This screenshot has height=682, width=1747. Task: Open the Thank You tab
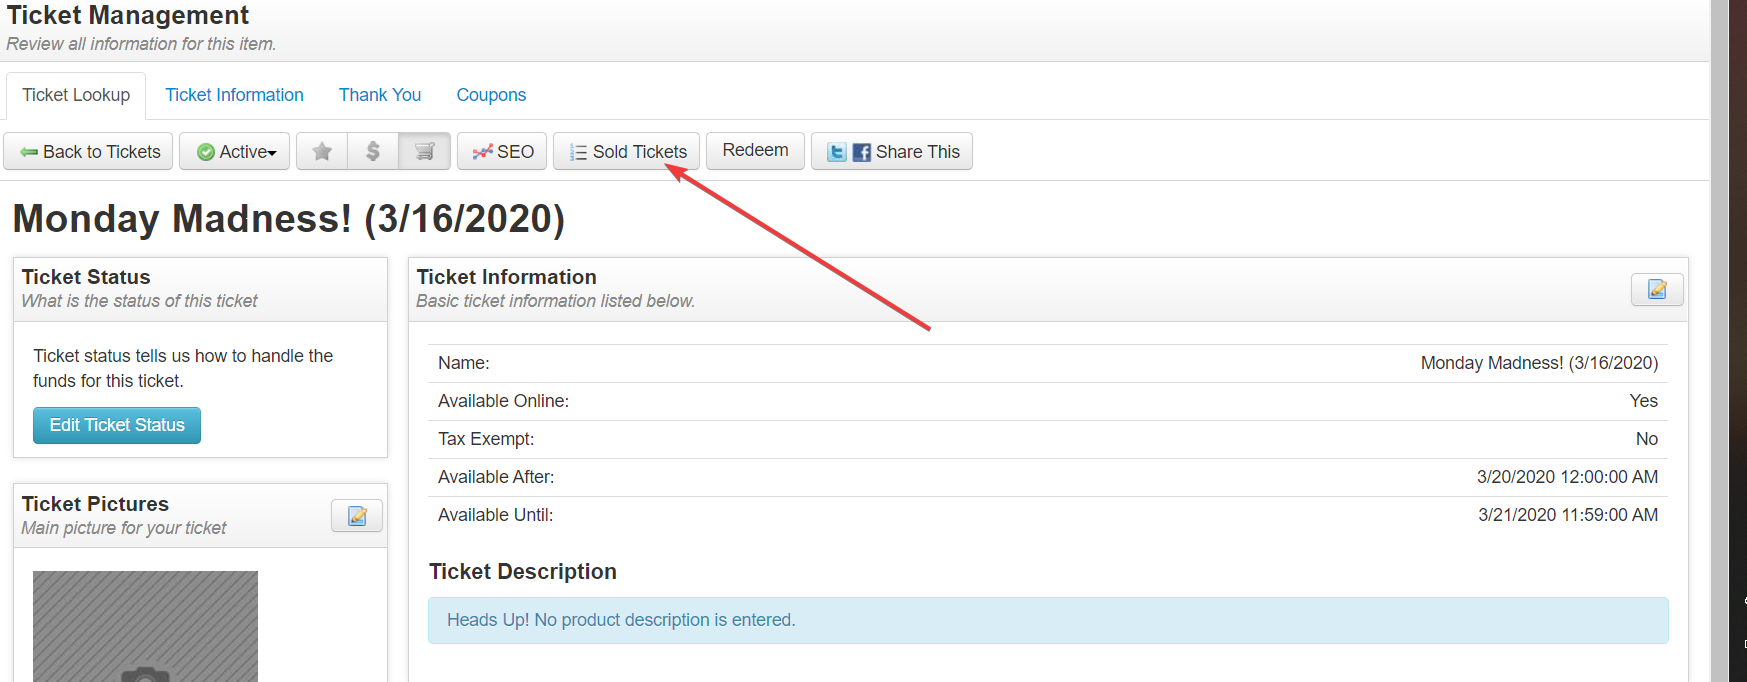pos(380,95)
